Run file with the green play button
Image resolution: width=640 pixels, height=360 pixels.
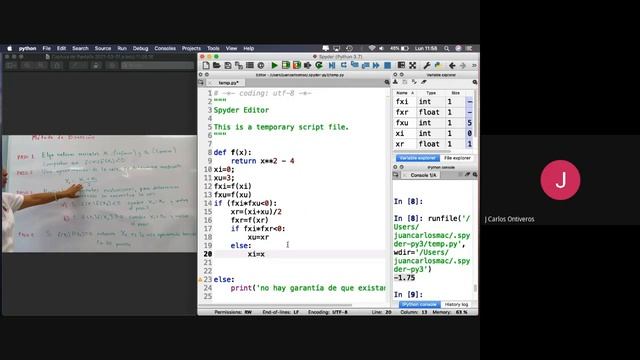tap(275, 65)
